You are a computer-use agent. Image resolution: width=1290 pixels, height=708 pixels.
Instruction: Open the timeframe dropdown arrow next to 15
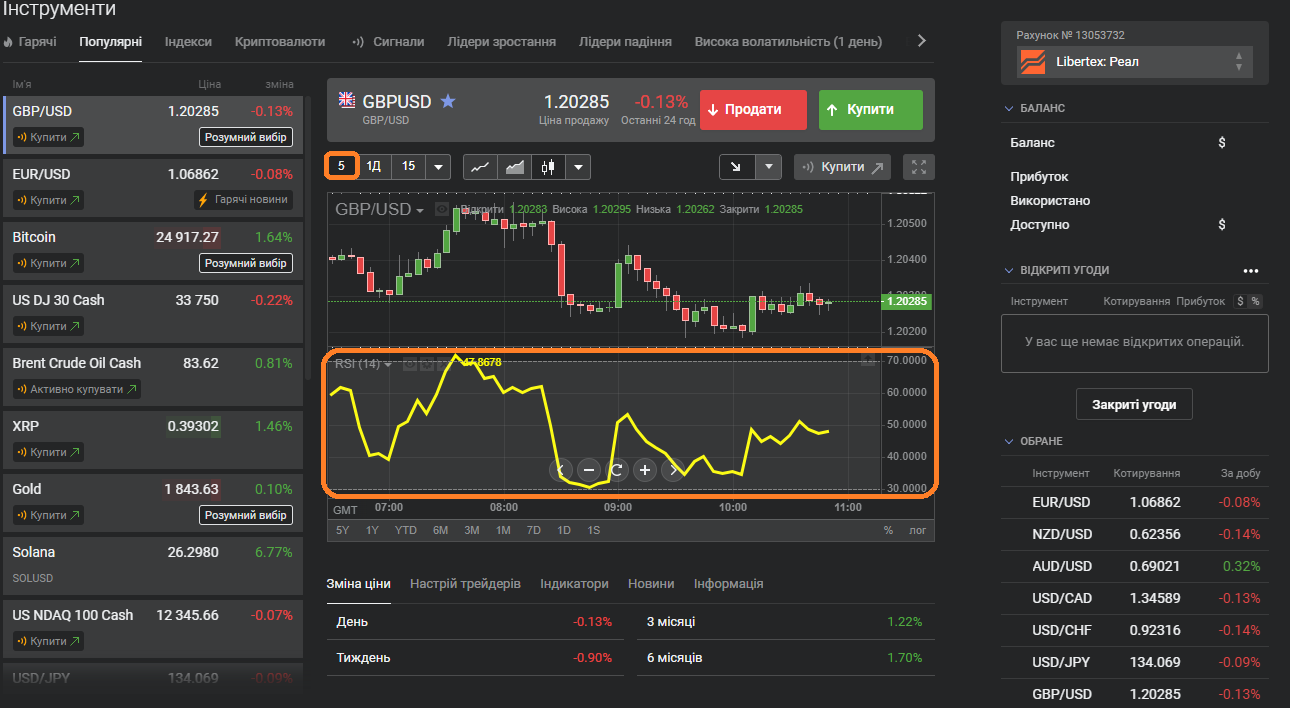coord(437,167)
